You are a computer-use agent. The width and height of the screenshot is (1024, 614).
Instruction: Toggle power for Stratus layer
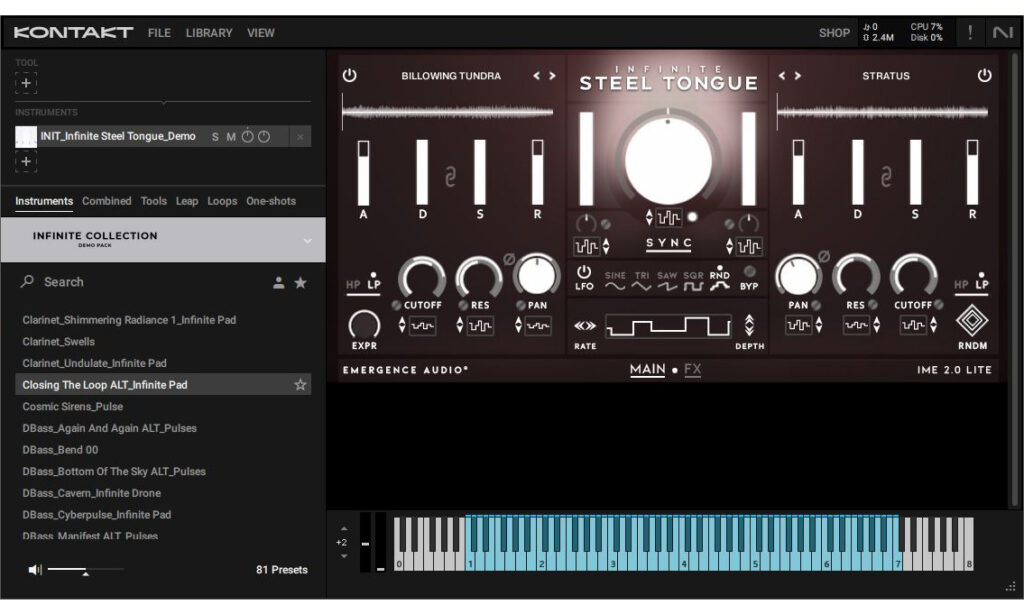[984, 76]
